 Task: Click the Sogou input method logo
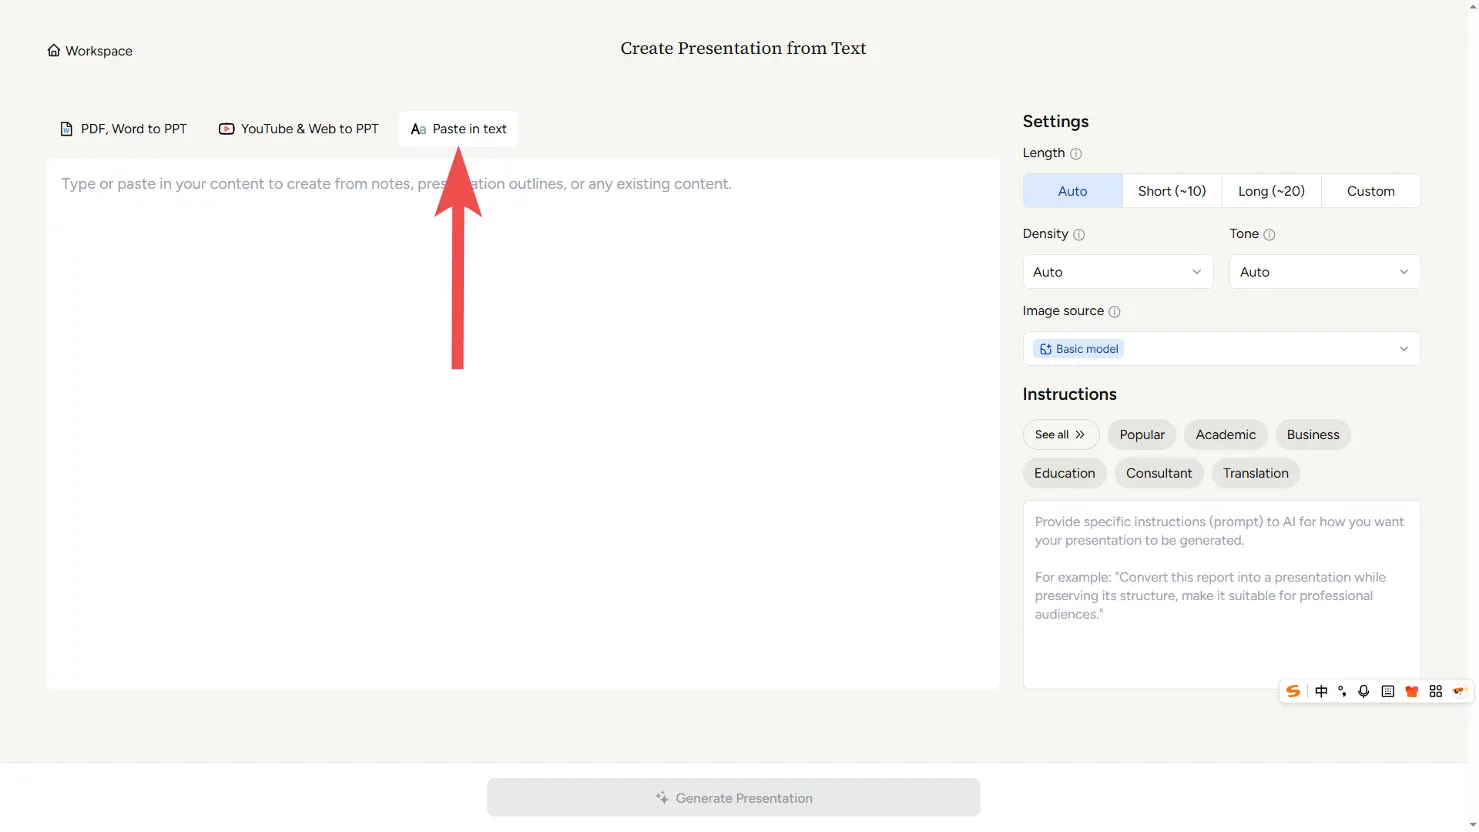[1293, 691]
